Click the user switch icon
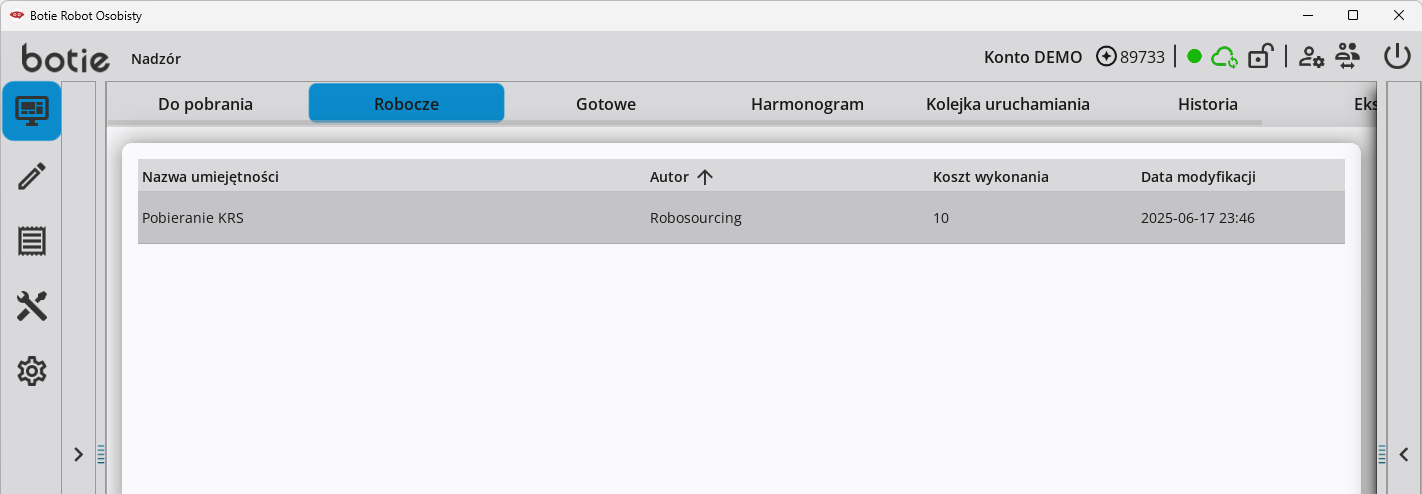This screenshot has height=494, width=1422. coord(1348,56)
